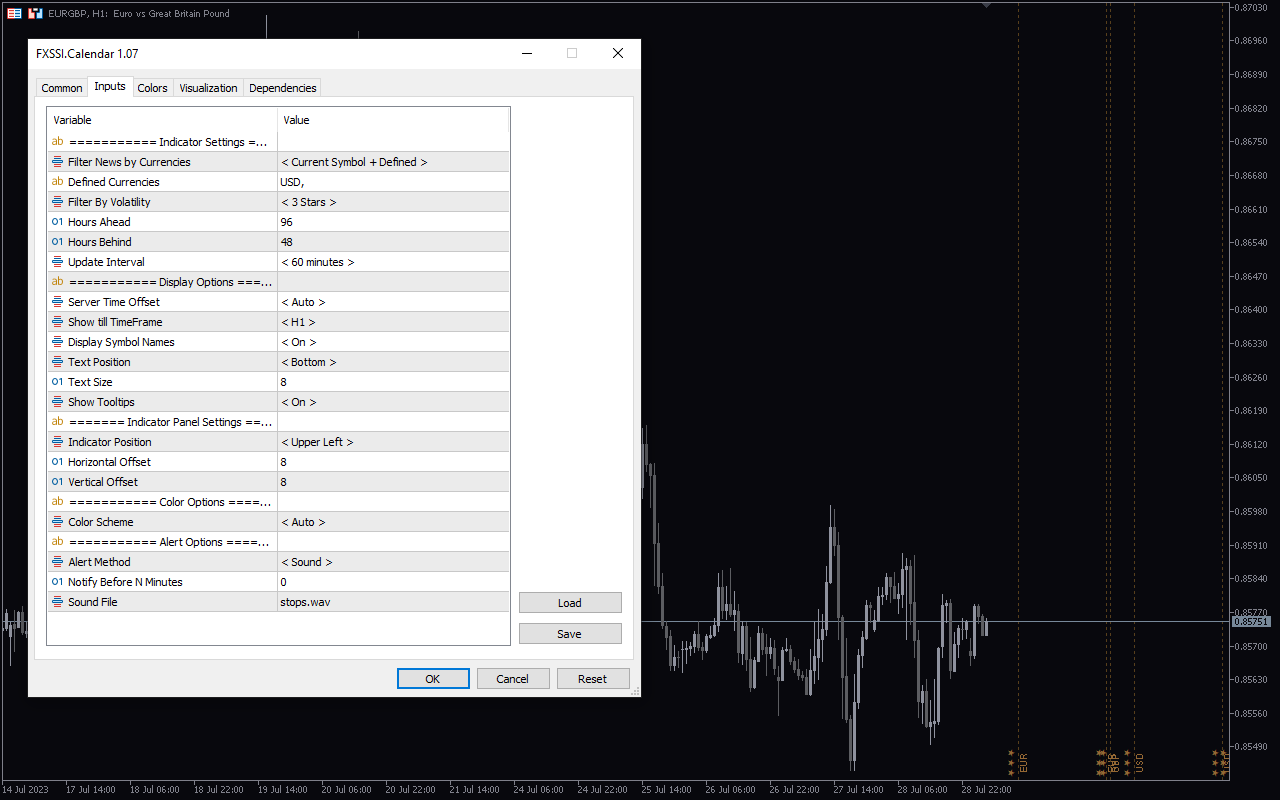Open Filter News by Currencies value dropdown
Screen dimensions: 1280x800
click(x=394, y=162)
